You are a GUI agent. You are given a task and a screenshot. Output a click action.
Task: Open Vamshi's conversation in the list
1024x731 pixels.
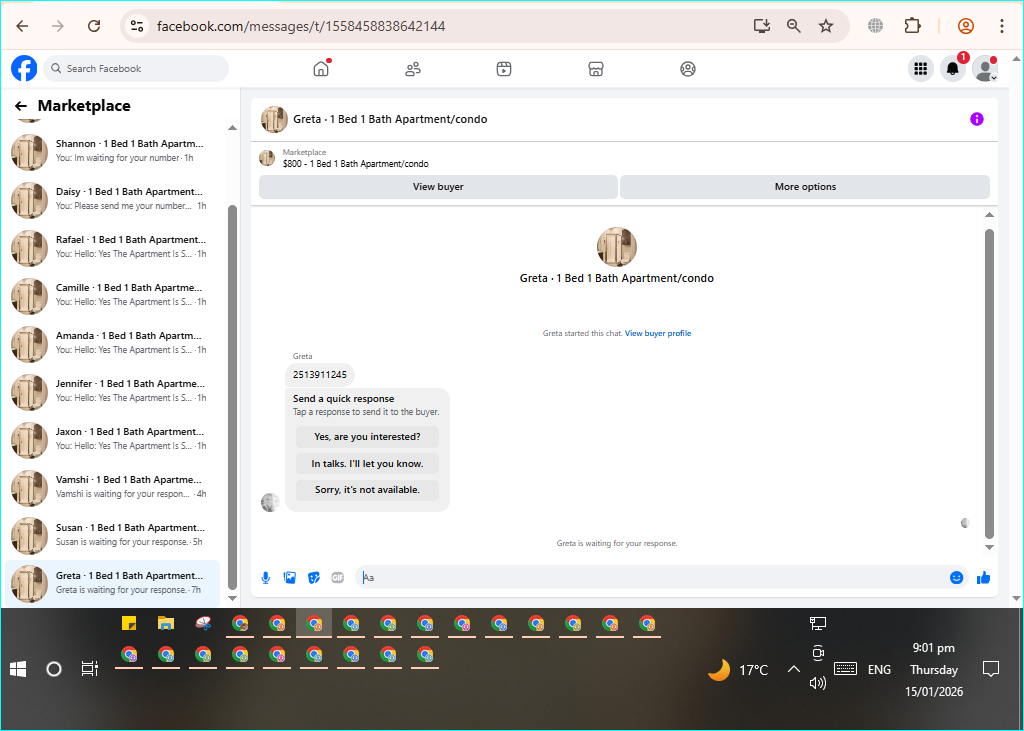click(x=112, y=487)
